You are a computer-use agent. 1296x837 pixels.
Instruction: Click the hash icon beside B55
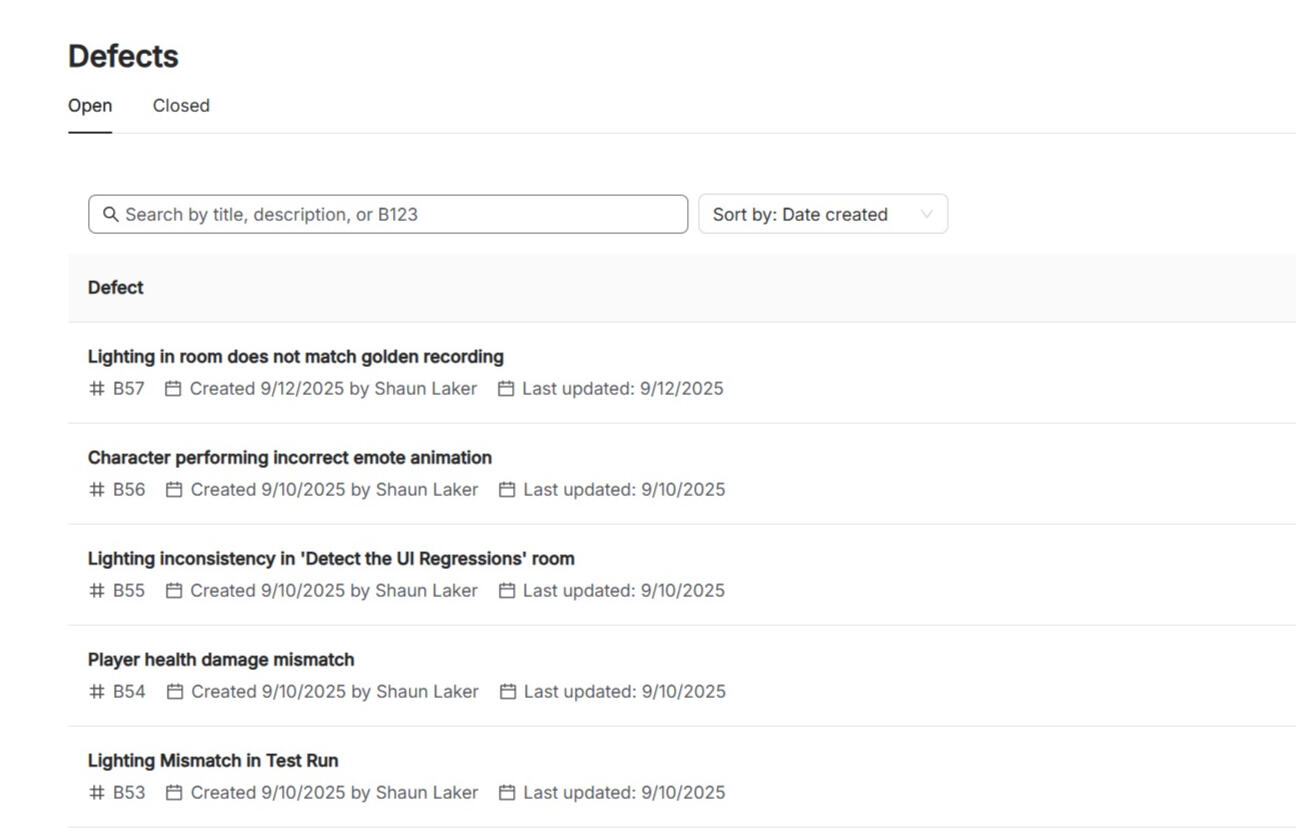97,590
